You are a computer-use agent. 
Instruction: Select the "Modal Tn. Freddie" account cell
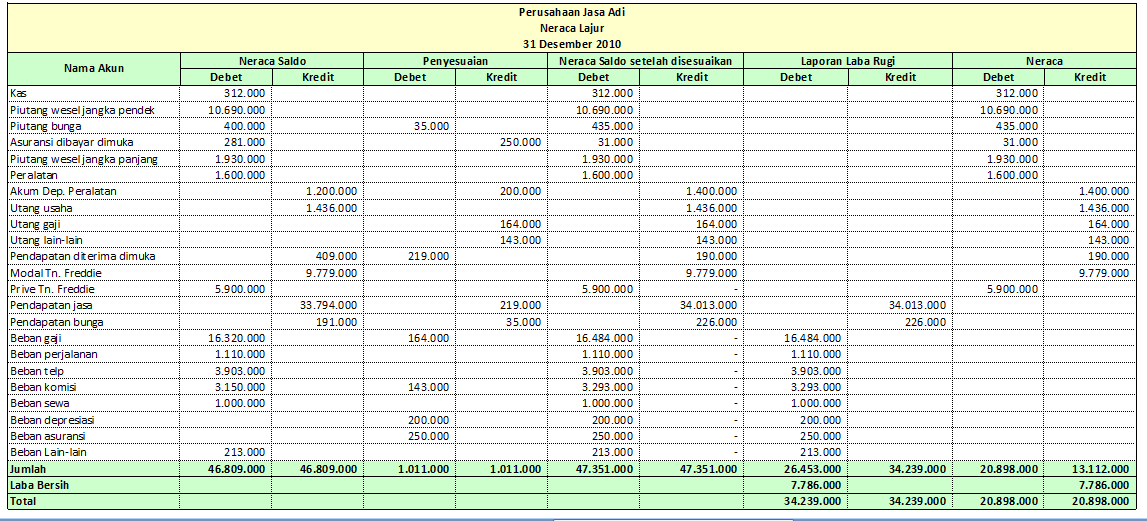point(94,273)
